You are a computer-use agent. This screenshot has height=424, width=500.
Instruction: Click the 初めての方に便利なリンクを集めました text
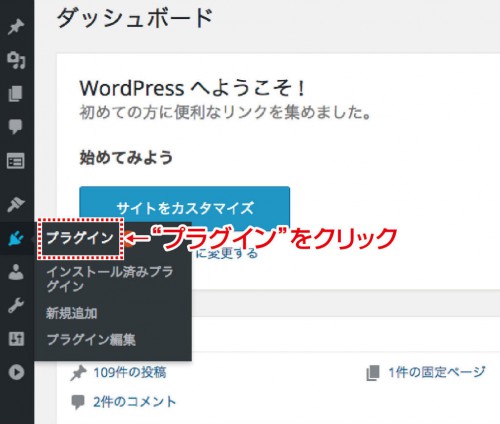[x=225, y=113]
